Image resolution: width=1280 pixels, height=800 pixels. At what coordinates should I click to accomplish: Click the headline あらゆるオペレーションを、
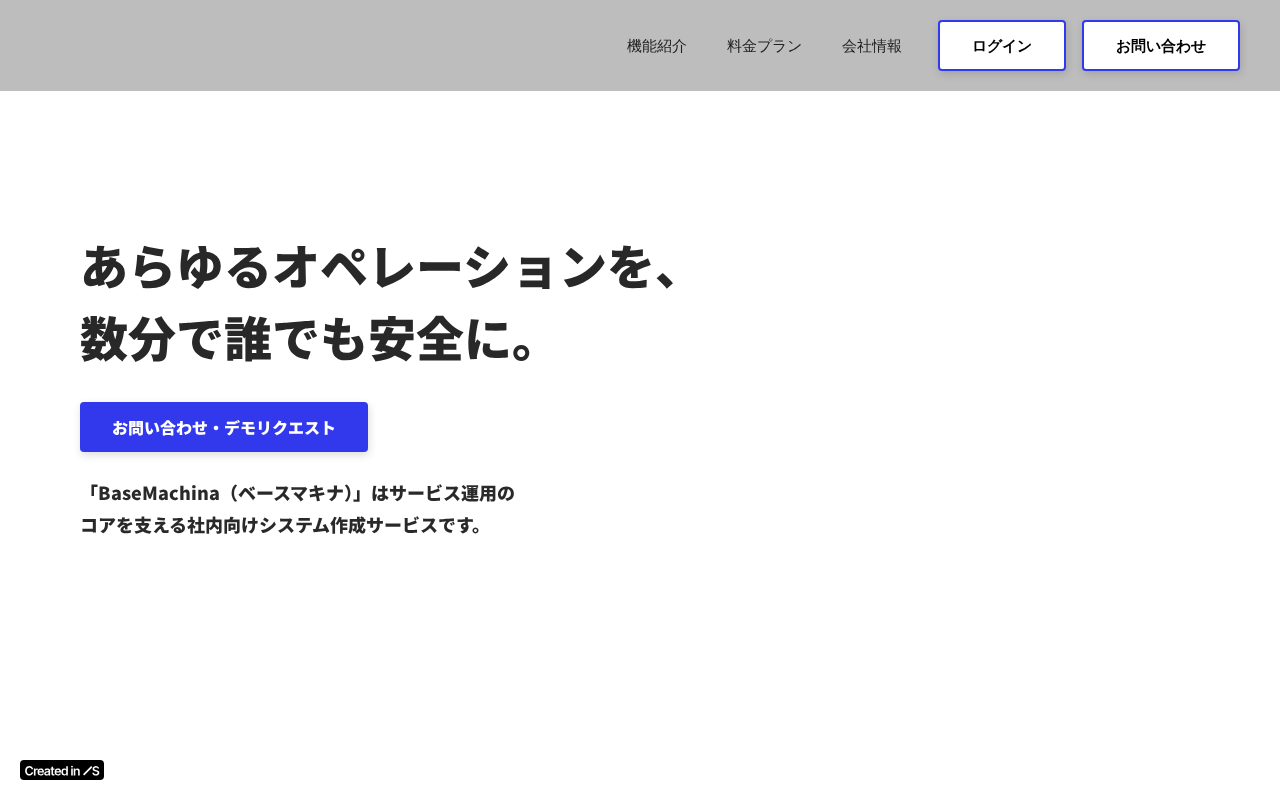click(381, 266)
